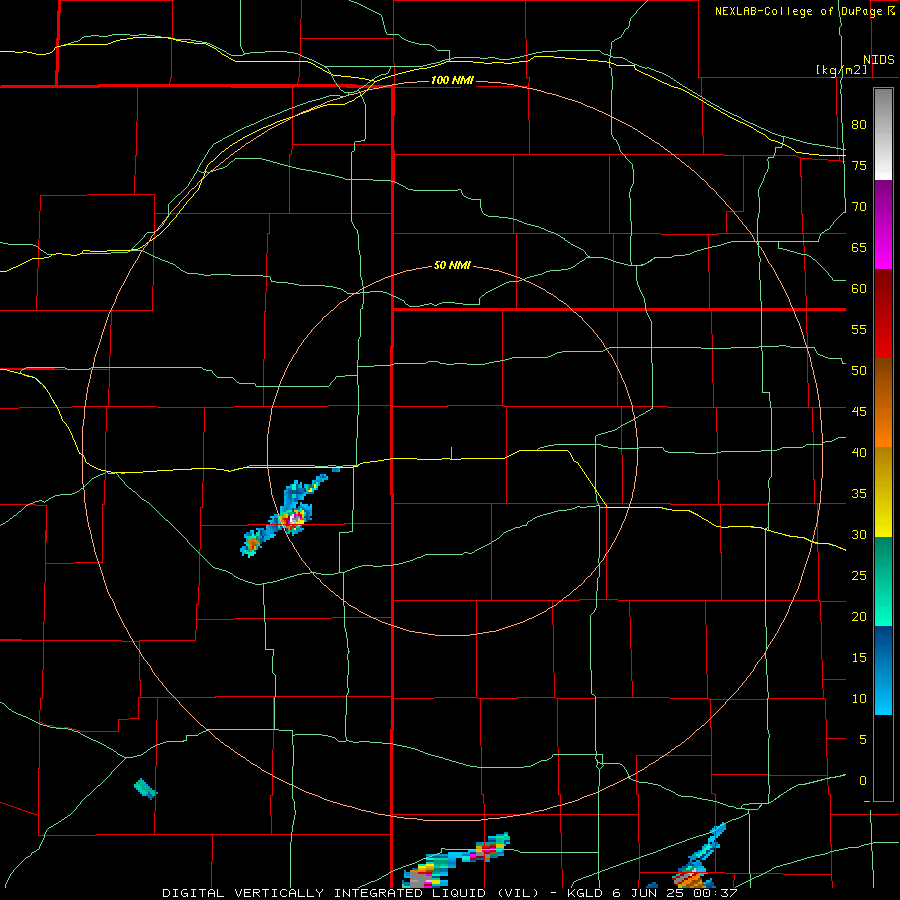Pick the dark red segment of the color bar
The width and height of the screenshot is (900, 900).
click(883, 313)
